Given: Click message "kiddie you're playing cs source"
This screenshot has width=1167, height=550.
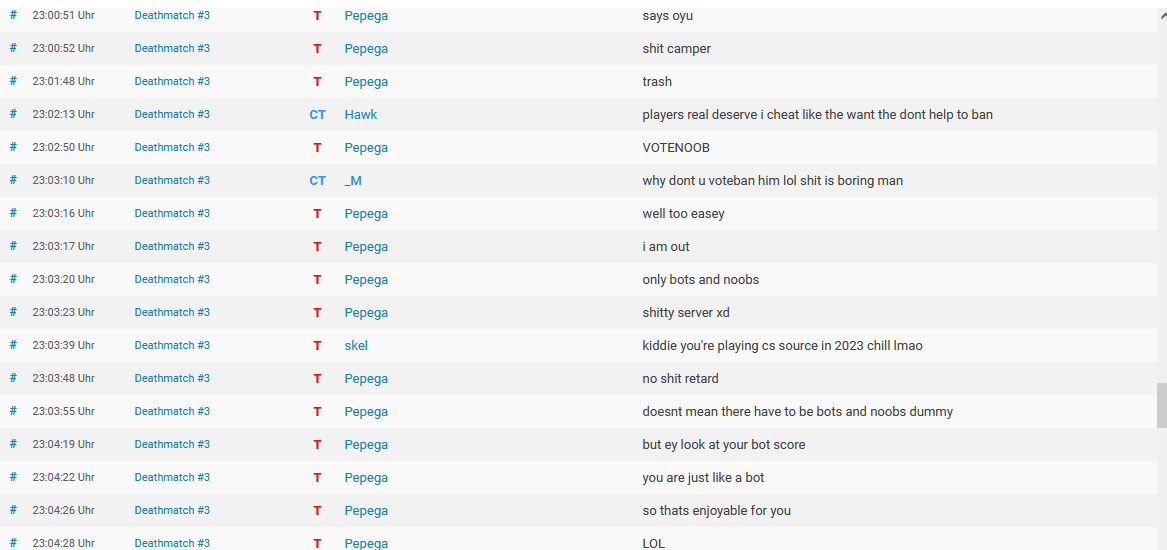Looking at the screenshot, I should 782,346.
